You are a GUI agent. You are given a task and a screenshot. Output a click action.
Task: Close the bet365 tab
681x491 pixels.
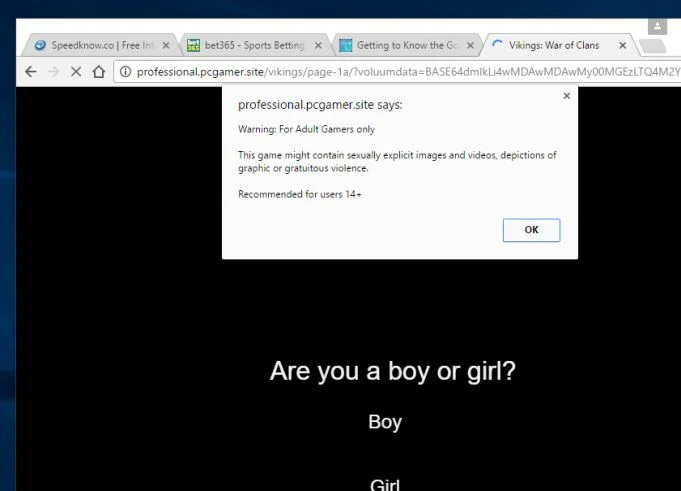(x=318, y=45)
